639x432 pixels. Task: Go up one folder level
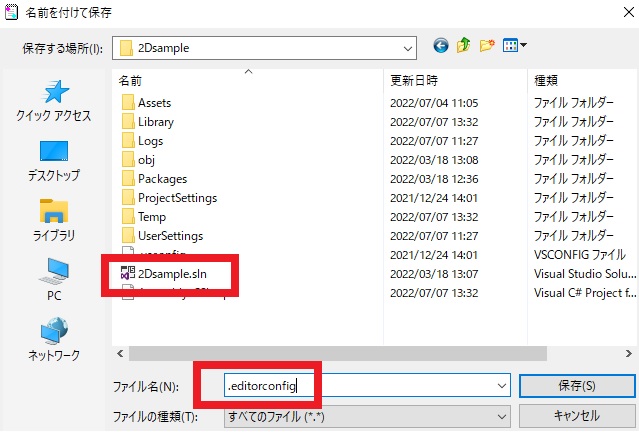[x=464, y=46]
